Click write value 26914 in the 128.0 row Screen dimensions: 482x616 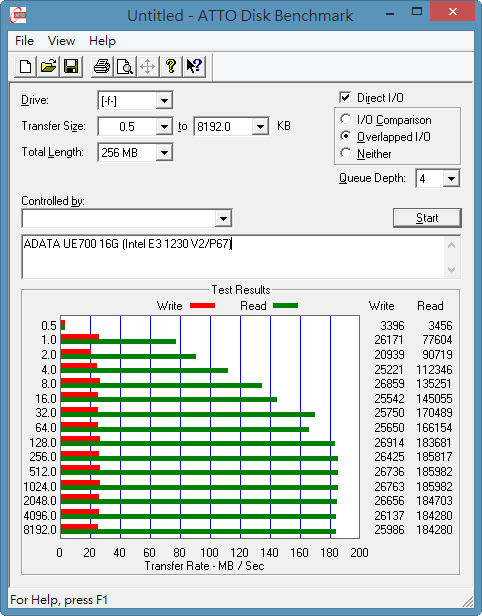click(389, 443)
